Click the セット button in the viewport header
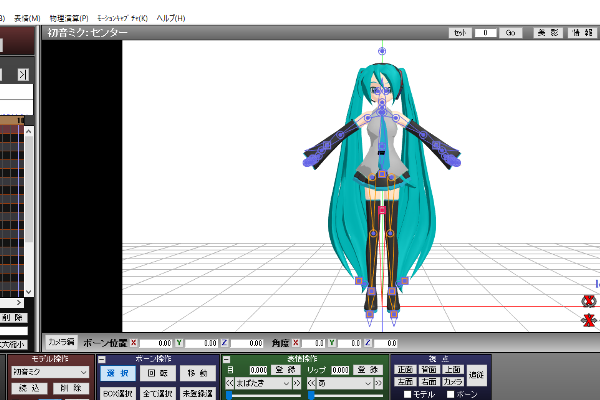Viewport: 600px width, 400px height. (460, 33)
